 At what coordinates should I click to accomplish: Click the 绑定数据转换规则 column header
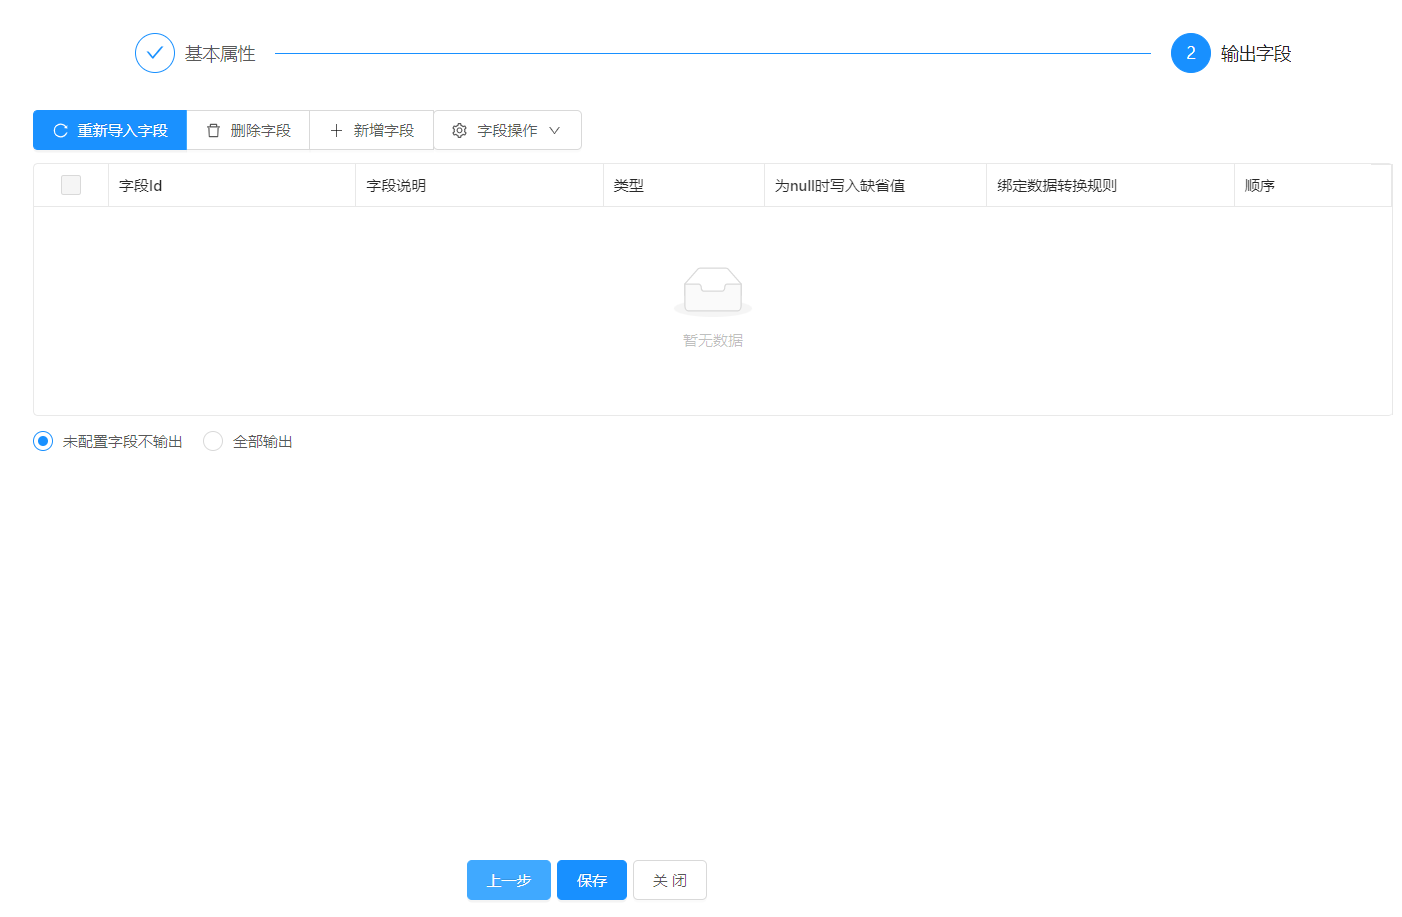click(x=1057, y=186)
